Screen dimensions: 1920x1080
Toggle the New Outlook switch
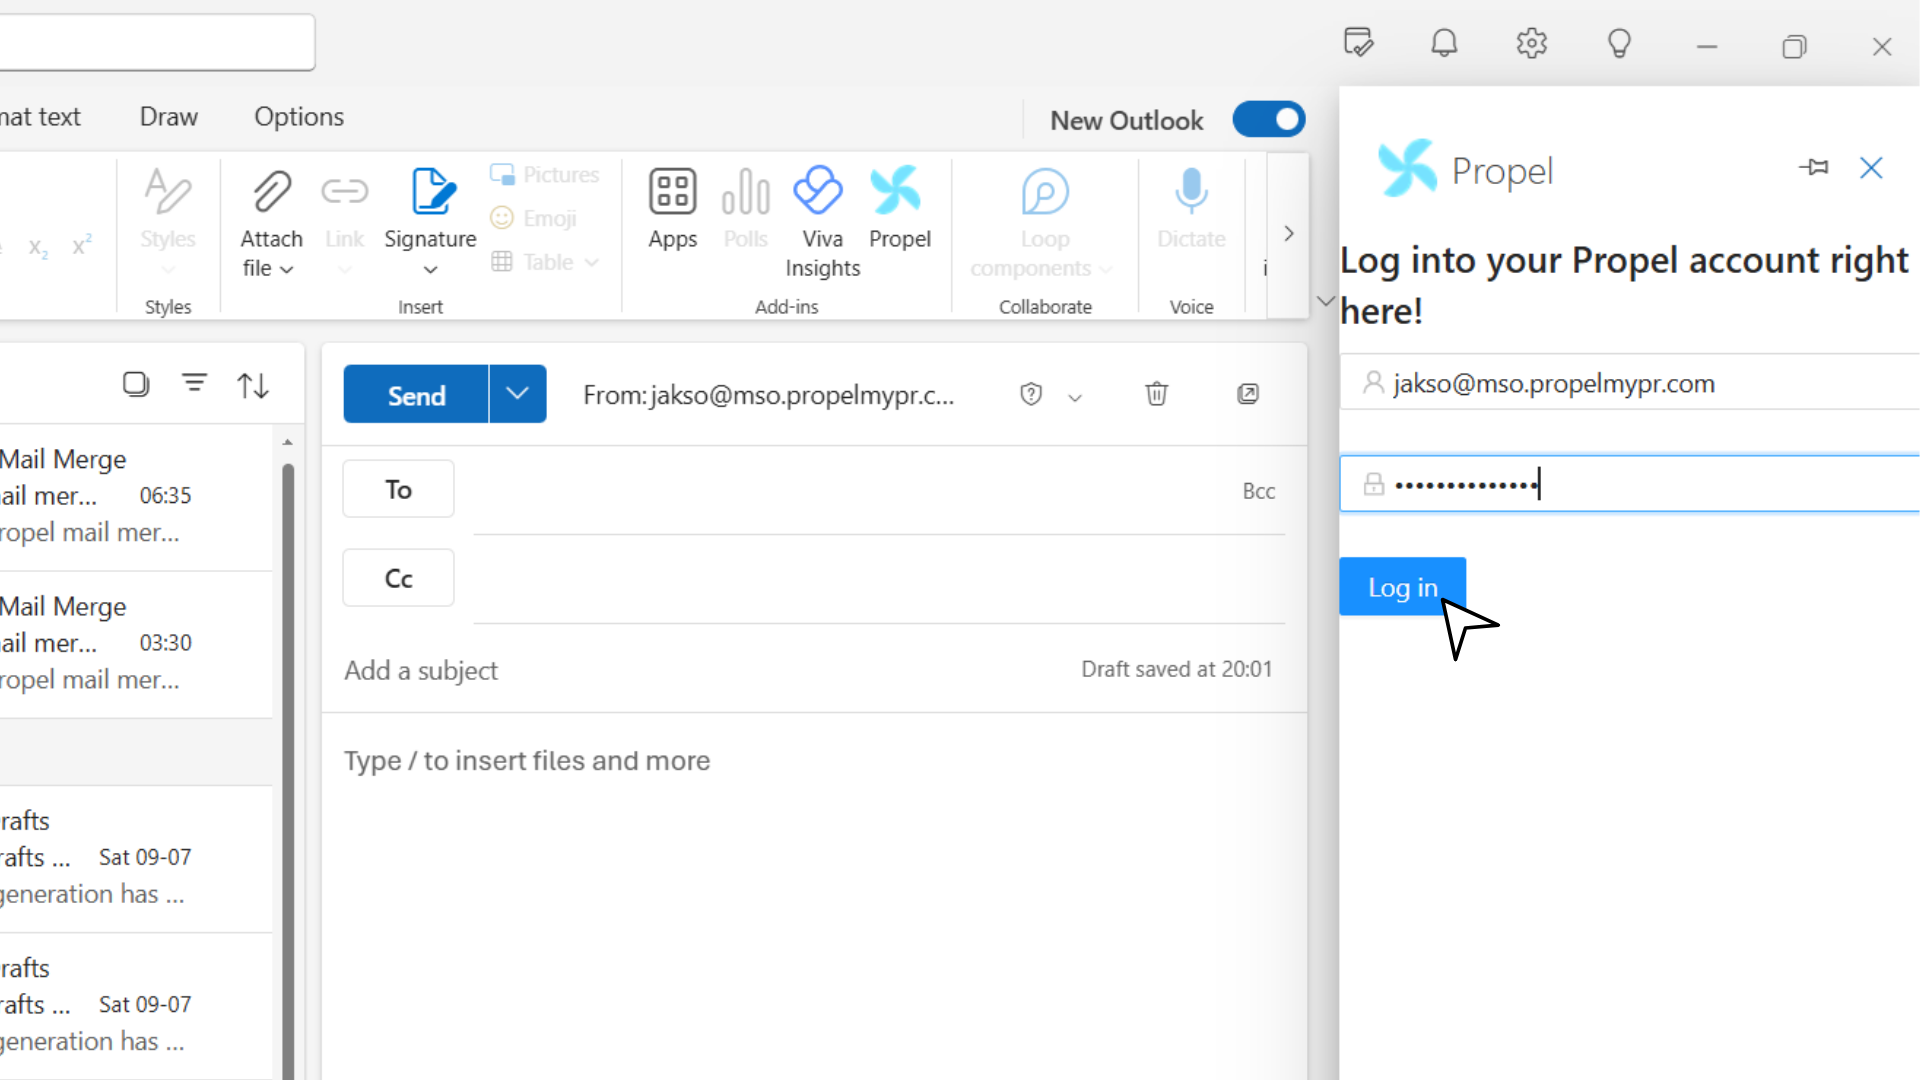tap(1268, 119)
